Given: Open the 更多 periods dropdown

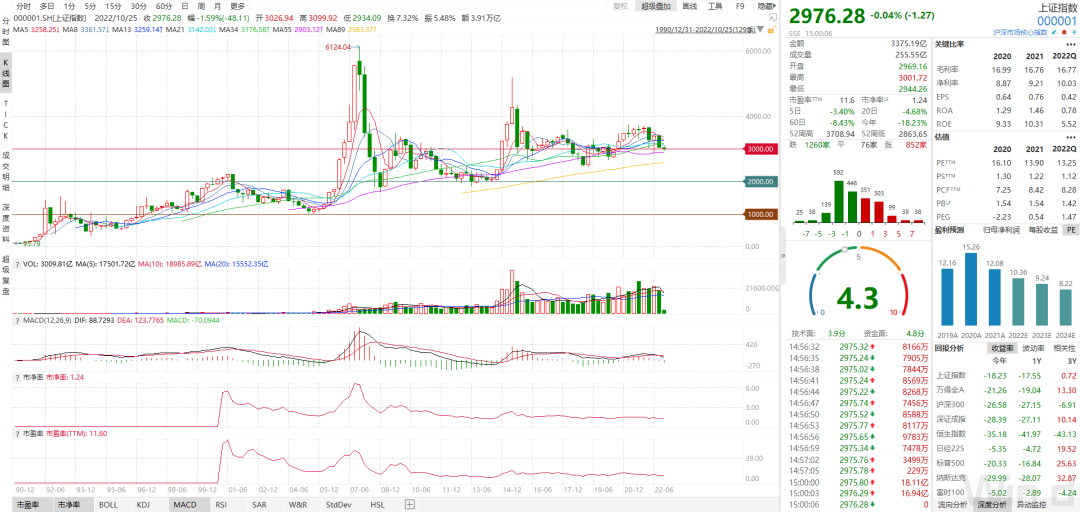Looking at the screenshot, I should (238, 6).
